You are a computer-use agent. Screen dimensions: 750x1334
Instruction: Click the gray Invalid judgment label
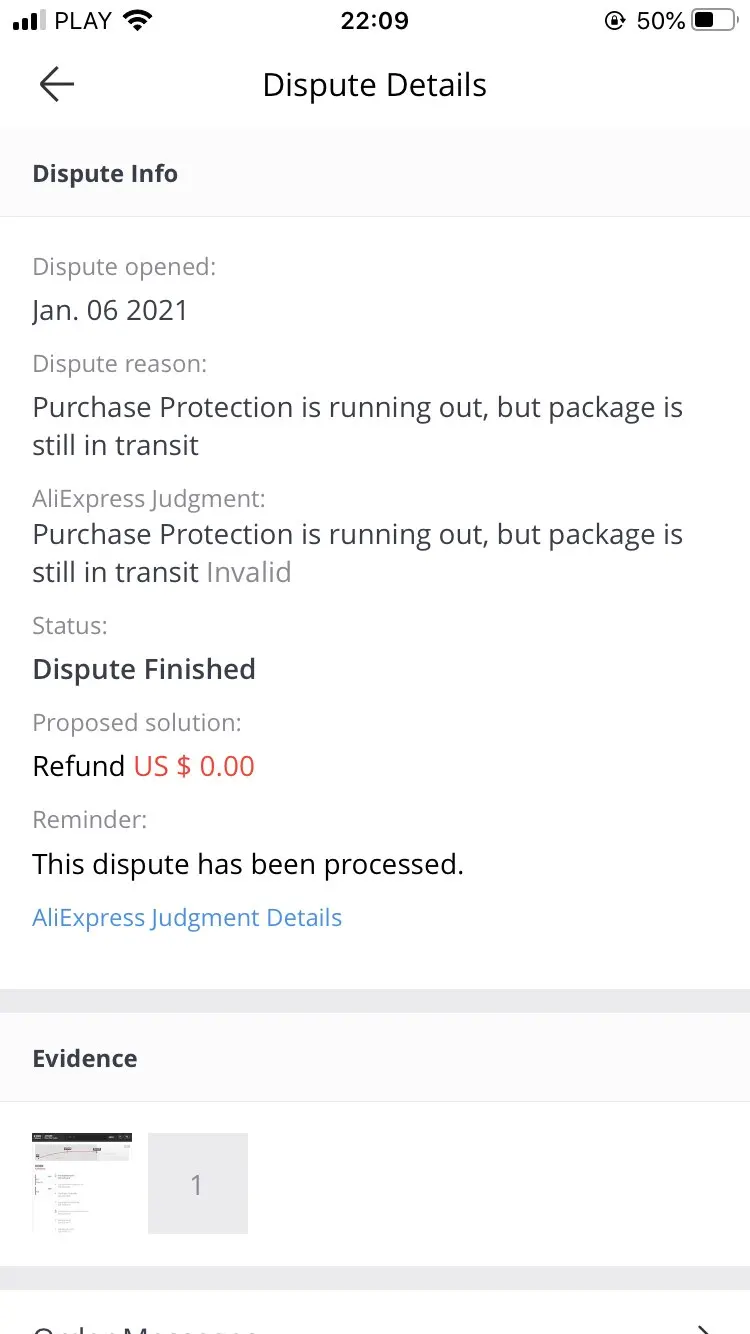[249, 572]
